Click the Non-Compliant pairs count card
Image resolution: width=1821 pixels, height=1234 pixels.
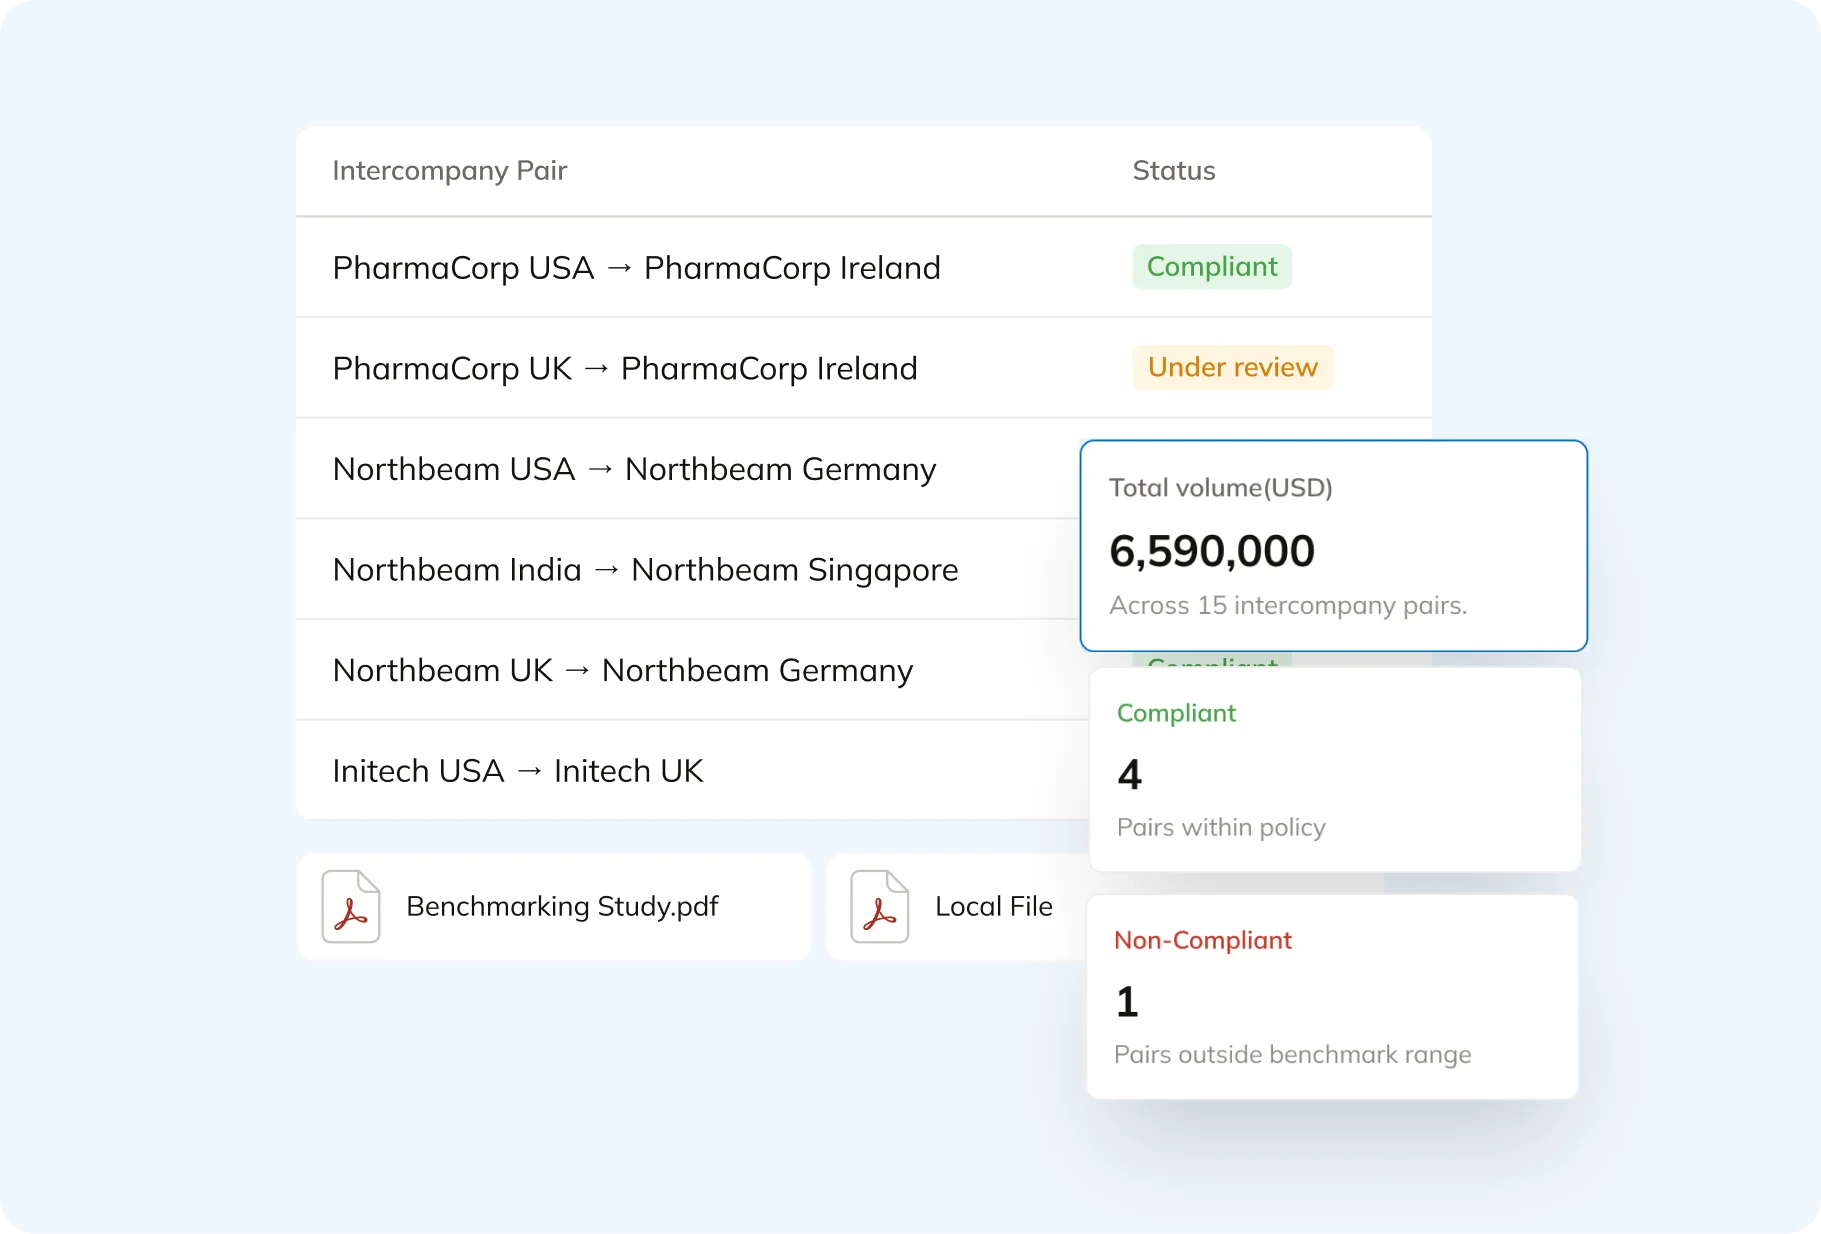point(1333,996)
